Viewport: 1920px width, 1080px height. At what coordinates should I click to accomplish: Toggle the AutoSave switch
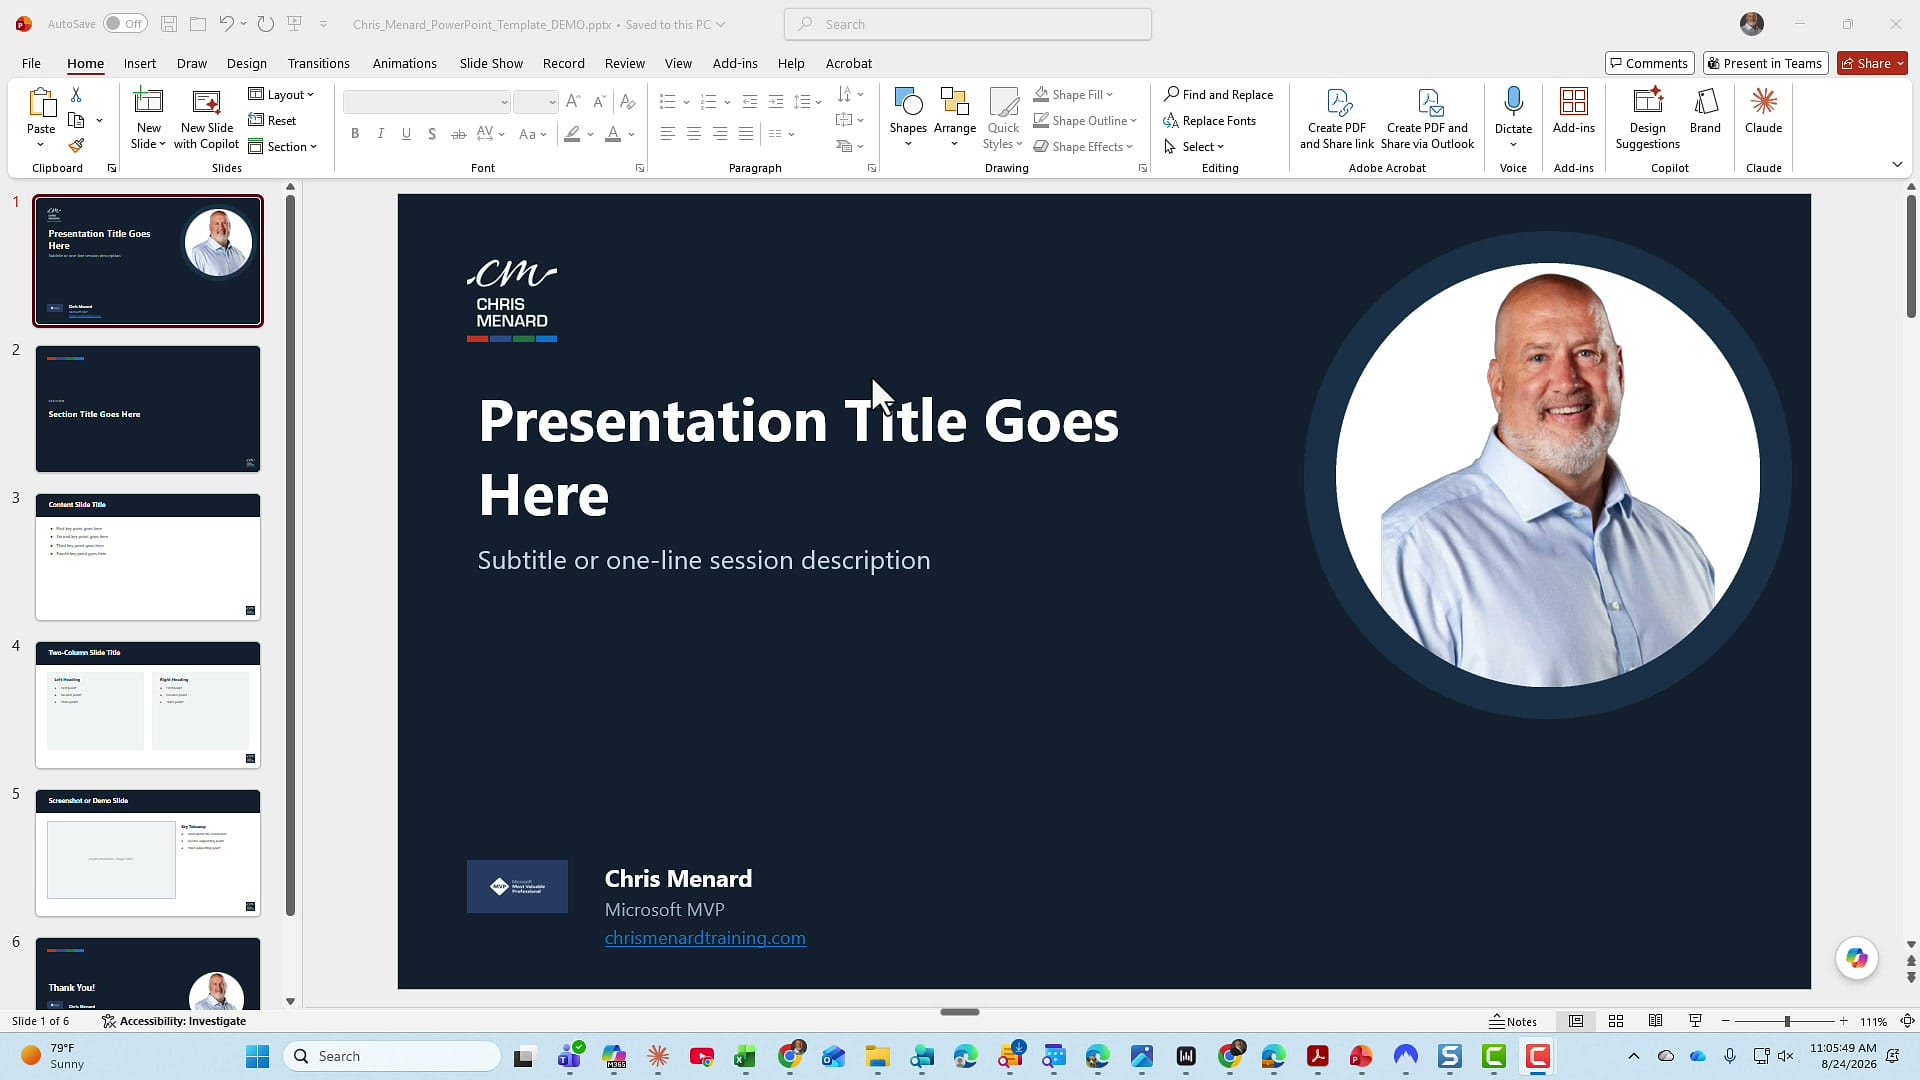125,24
